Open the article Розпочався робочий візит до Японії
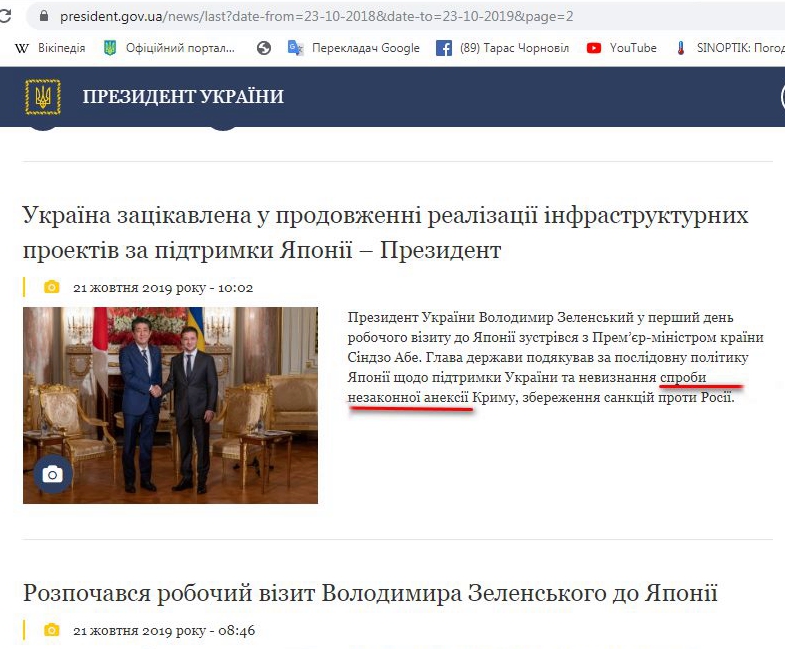The width and height of the screenshot is (785, 649). pyautogui.click(x=370, y=593)
